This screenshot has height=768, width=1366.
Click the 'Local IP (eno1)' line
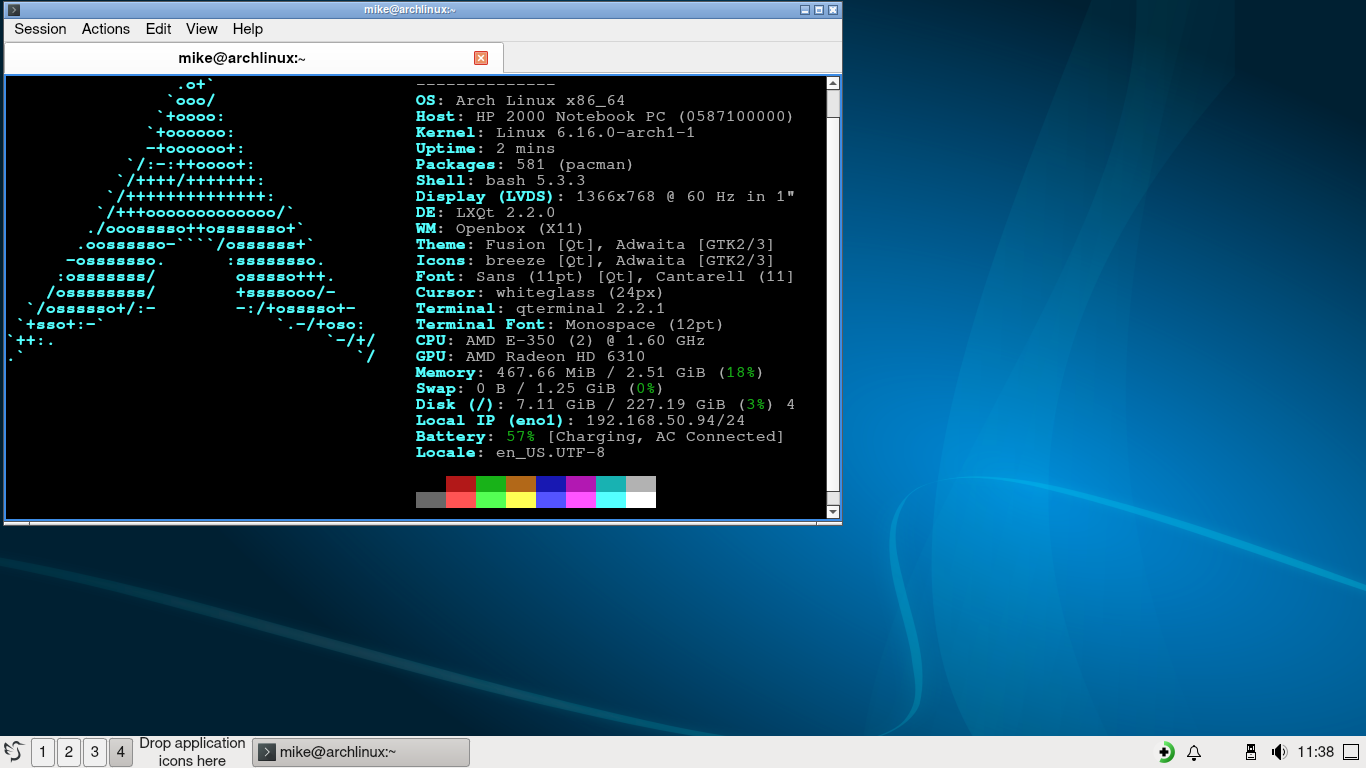point(580,421)
